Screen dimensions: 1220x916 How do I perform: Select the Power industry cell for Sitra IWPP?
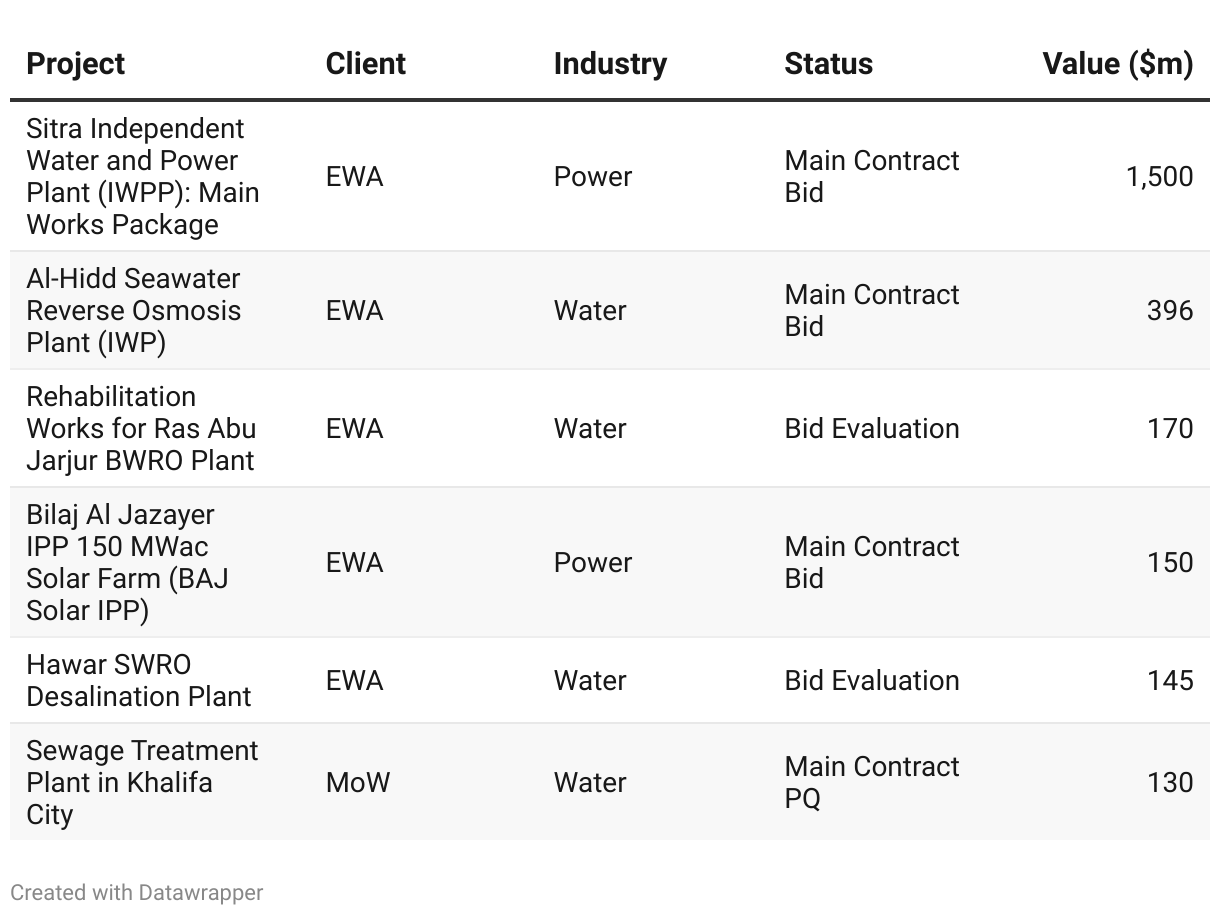(593, 177)
